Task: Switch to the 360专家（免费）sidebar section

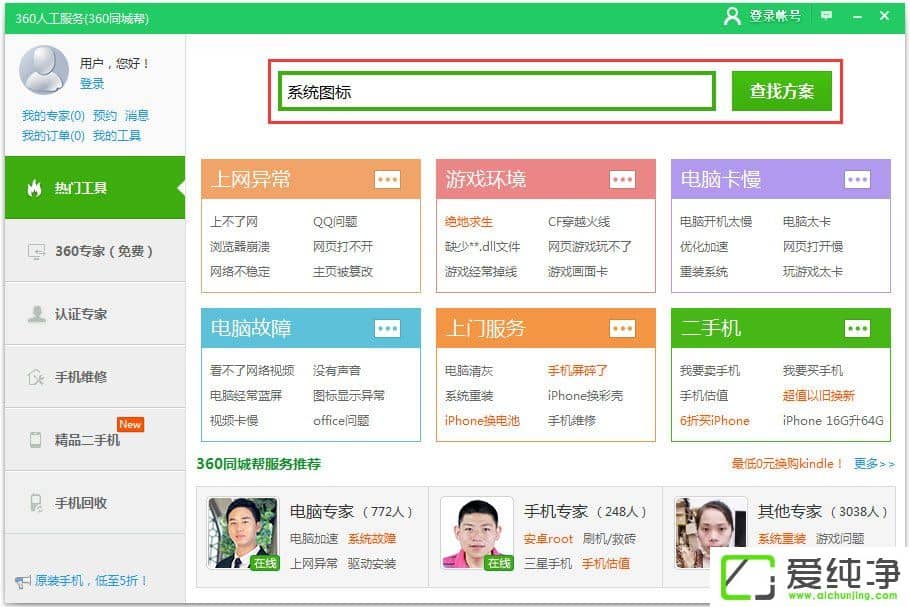Action: (95, 253)
